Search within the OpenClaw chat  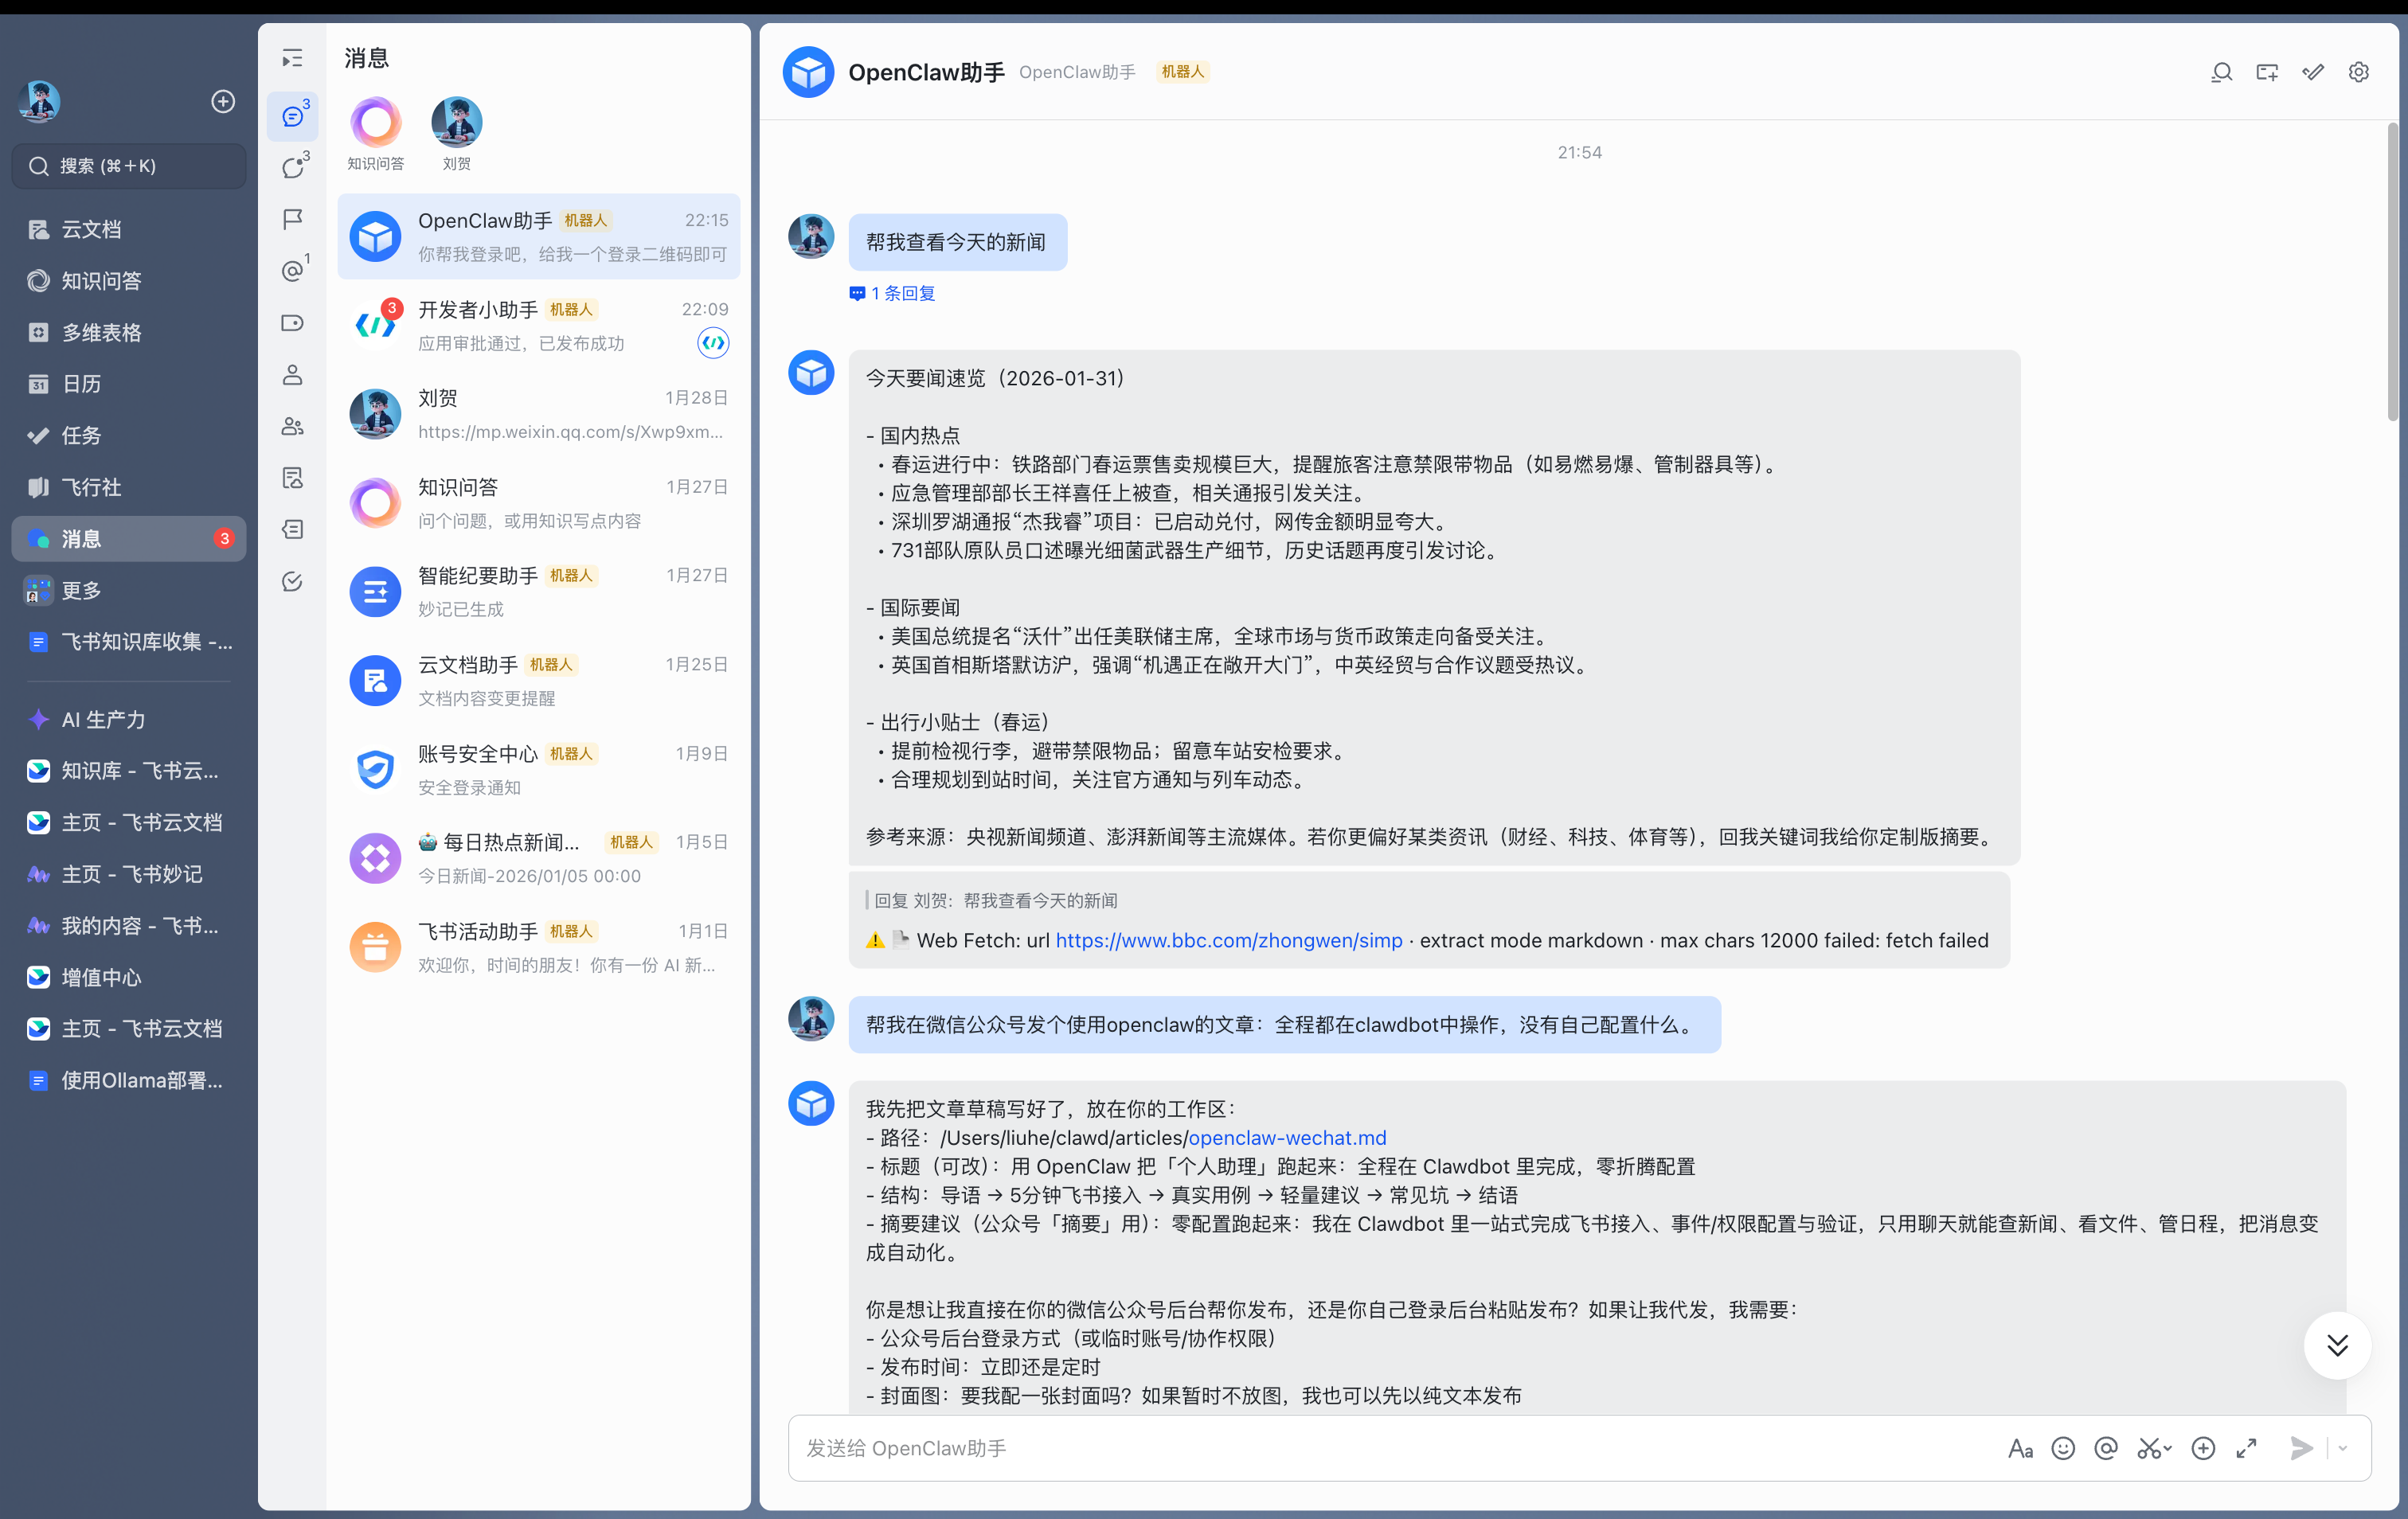(x=2221, y=72)
